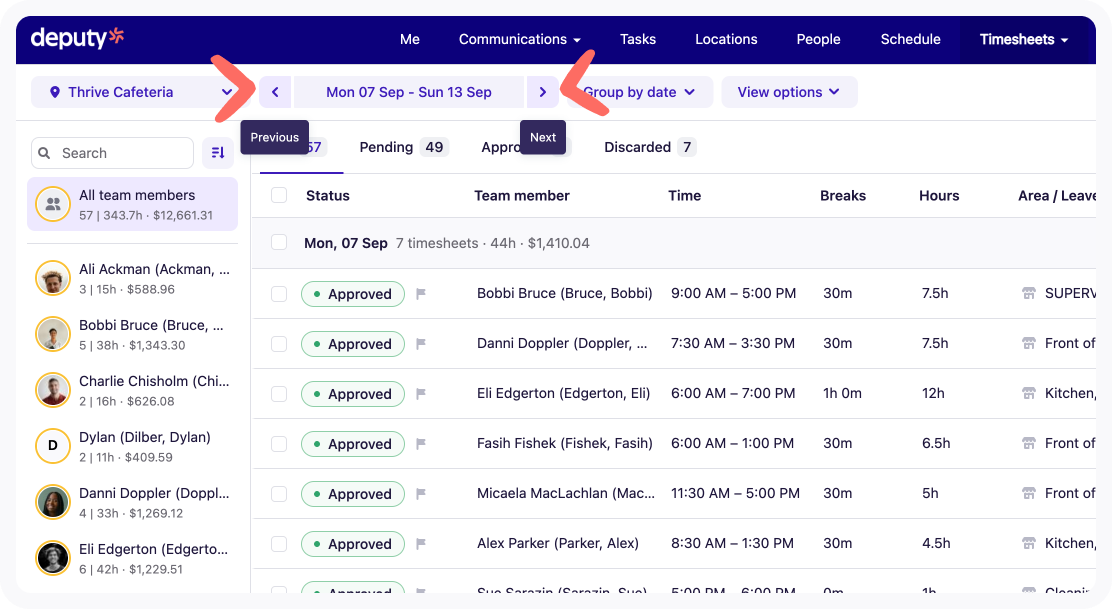Click flag icon on Danni Doppler row
1112x609 pixels.
pyautogui.click(x=421, y=344)
